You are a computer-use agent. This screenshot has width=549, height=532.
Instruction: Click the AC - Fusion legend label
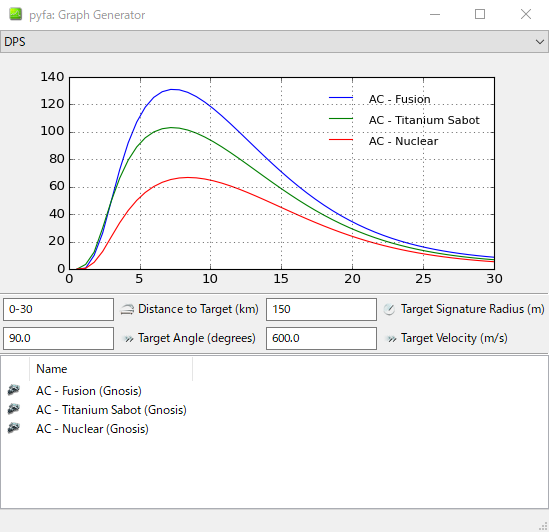(399, 99)
